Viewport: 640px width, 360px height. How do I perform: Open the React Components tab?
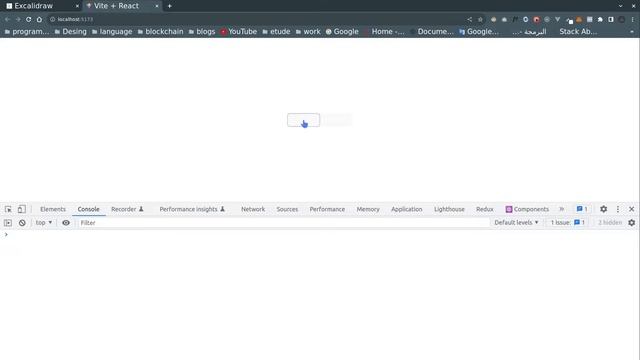pos(527,209)
